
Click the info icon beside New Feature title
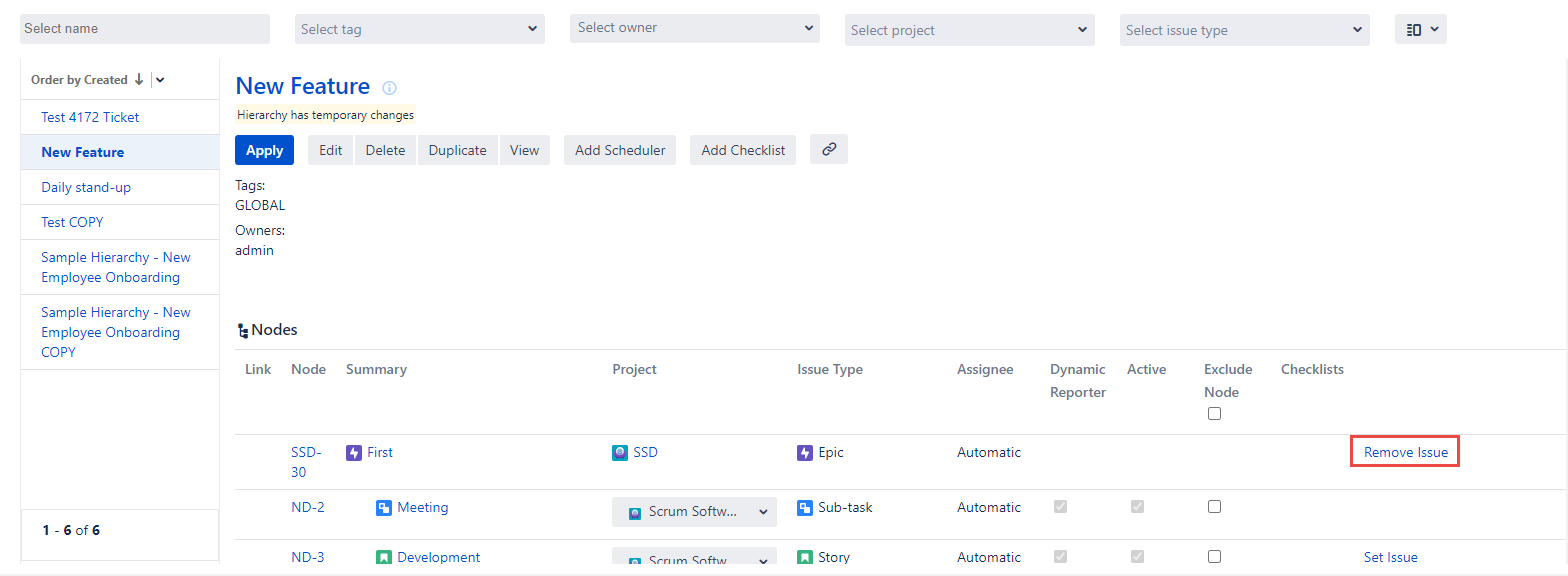pos(390,88)
